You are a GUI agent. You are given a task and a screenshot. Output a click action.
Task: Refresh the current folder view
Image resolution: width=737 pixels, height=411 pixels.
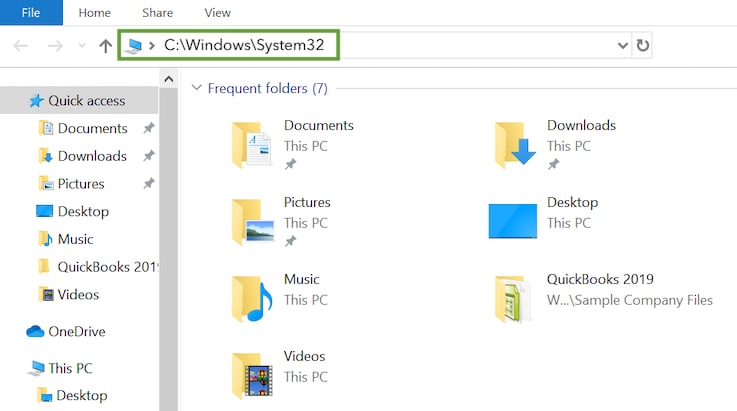tap(643, 46)
